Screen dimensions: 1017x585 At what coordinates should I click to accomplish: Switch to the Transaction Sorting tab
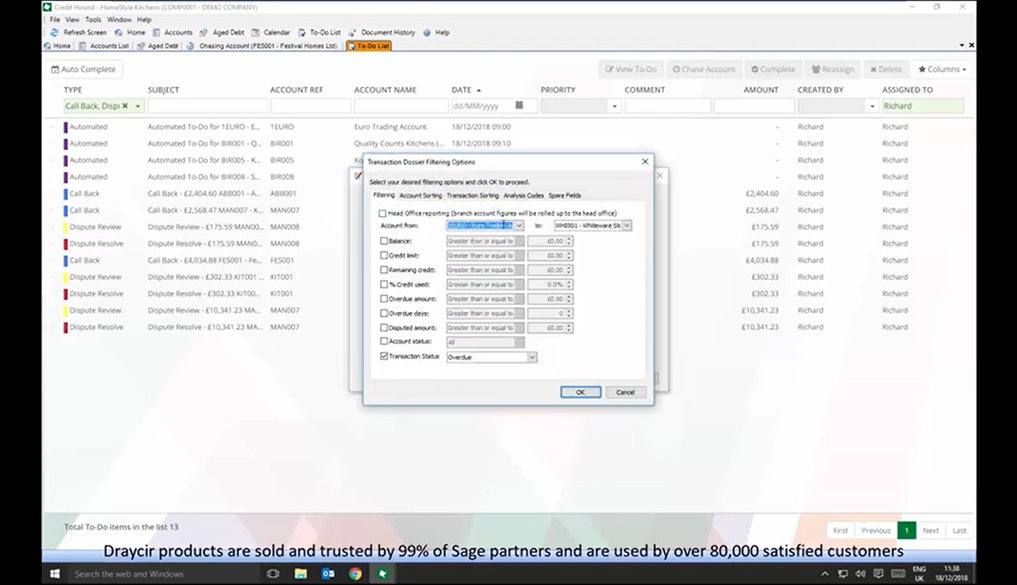coord(473,195)
